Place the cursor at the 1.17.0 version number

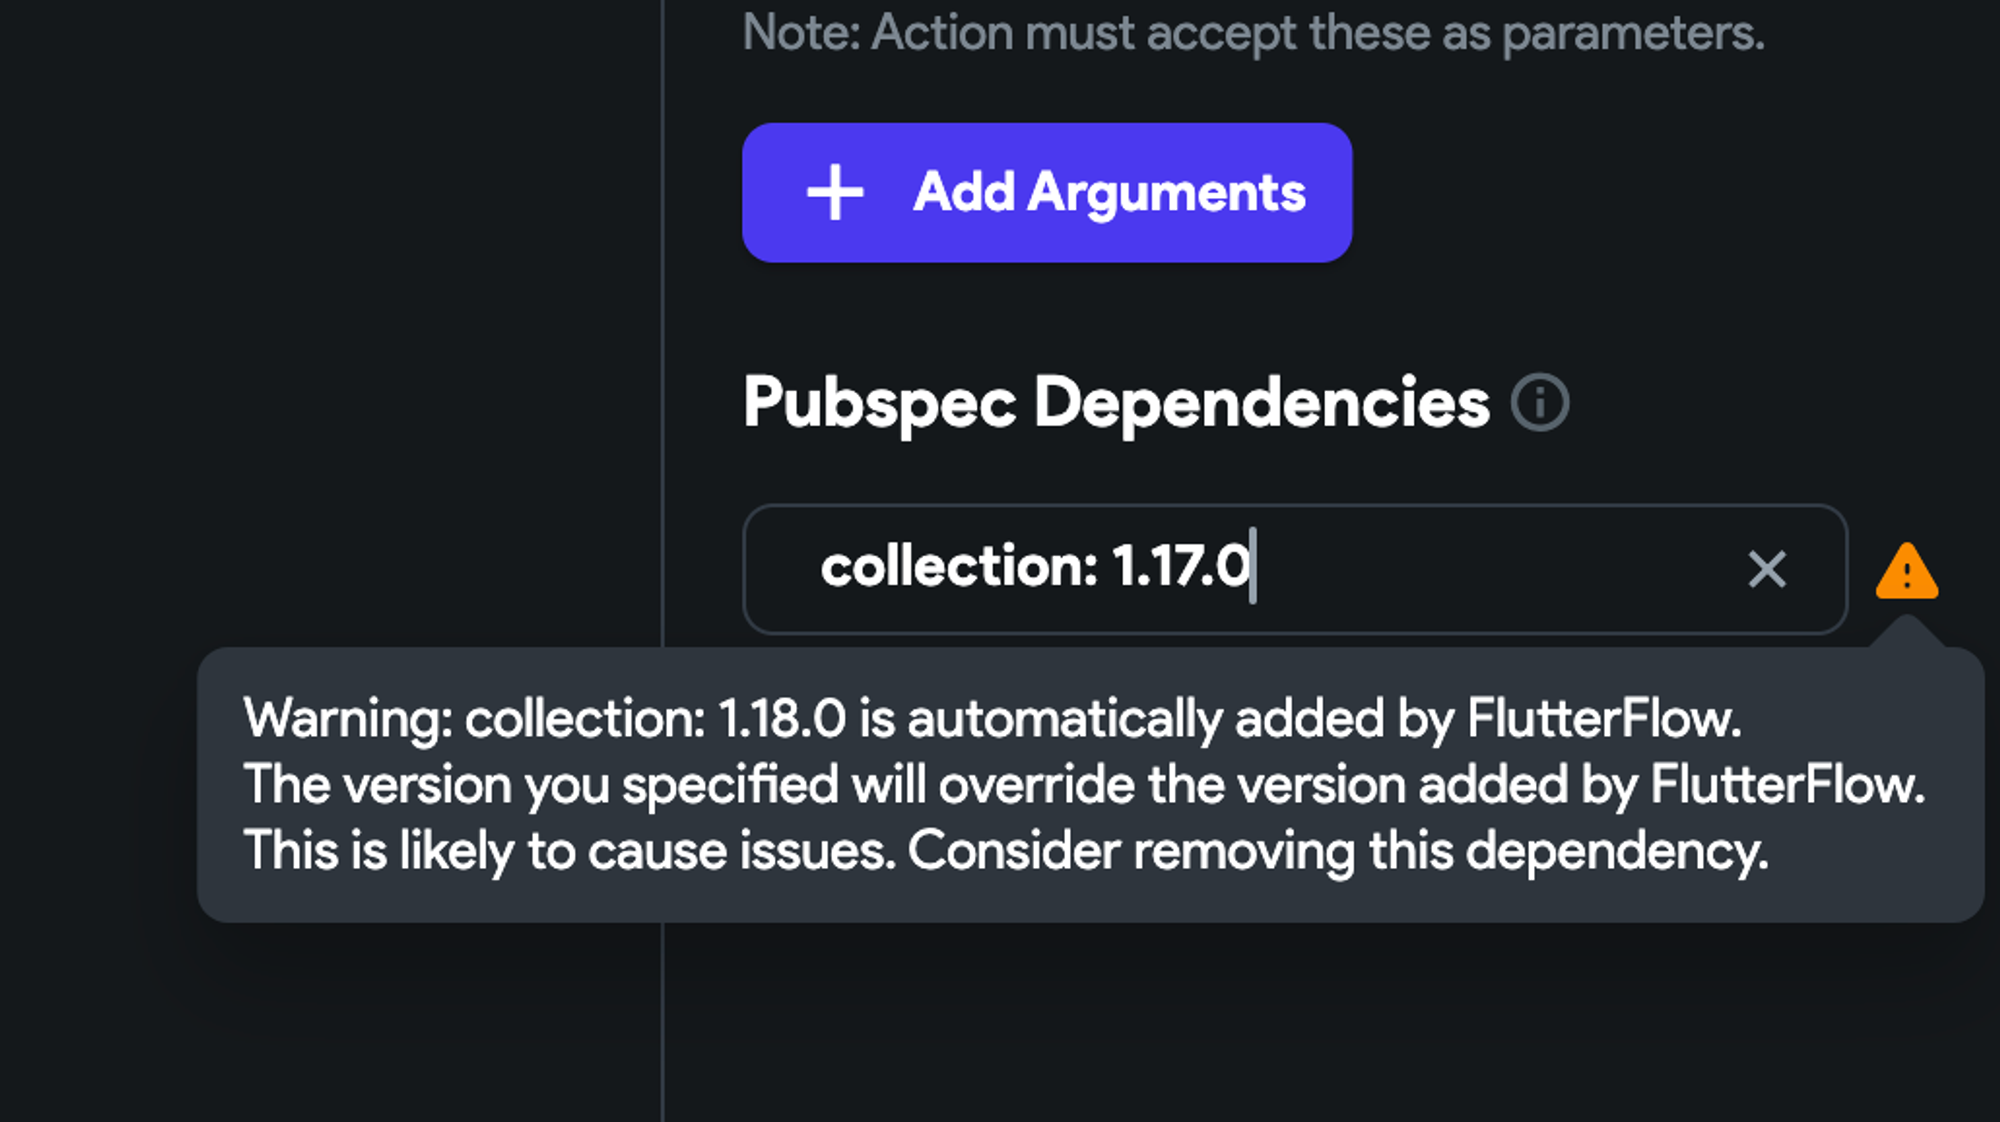pyautogui.click(x=1181, y=566)
